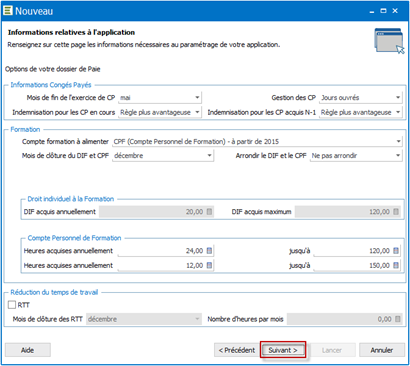Enable the RTT checkbox

tap(12, 305)
